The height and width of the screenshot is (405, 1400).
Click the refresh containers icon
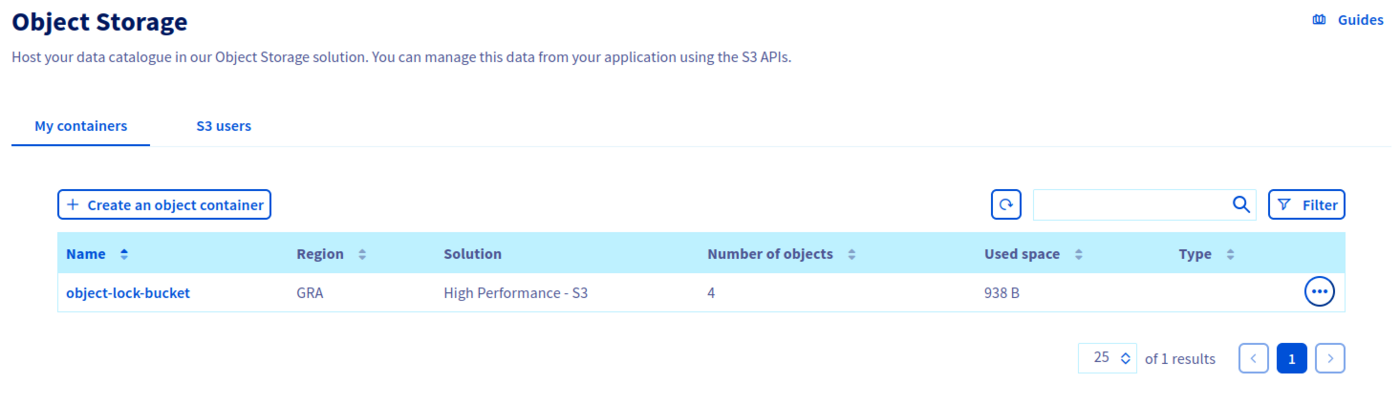tap(1006, 205)
